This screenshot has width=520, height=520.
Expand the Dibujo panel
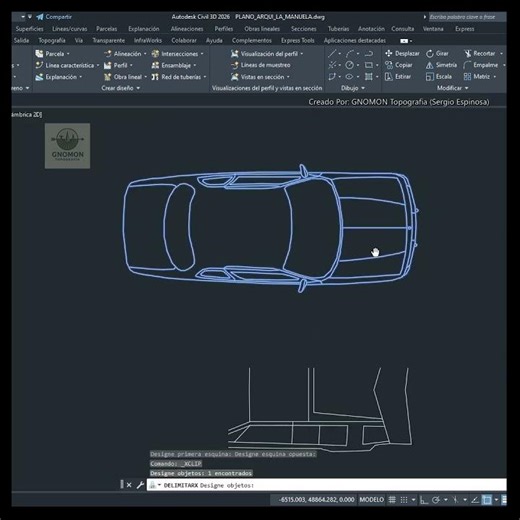coord(353,88)
